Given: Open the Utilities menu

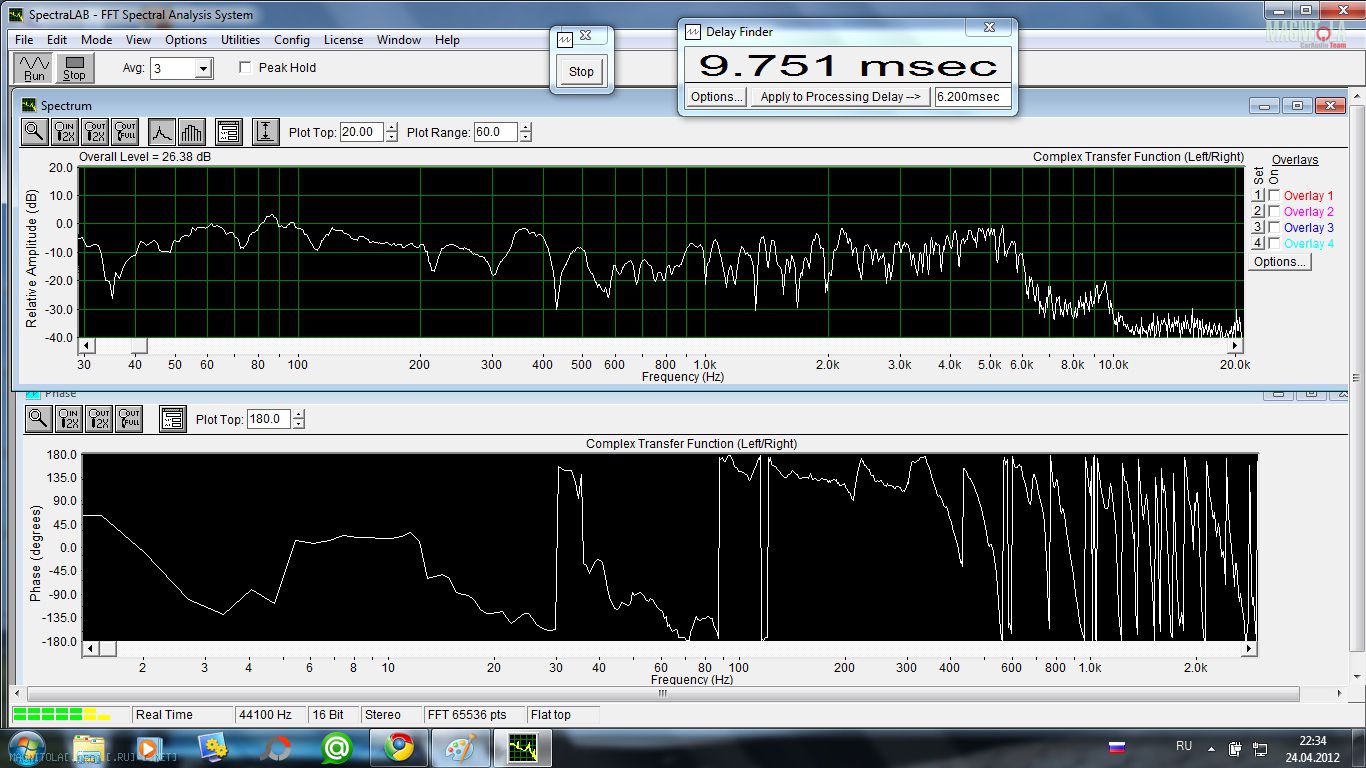Looking at the screenshot, I should tap(240, 40).
